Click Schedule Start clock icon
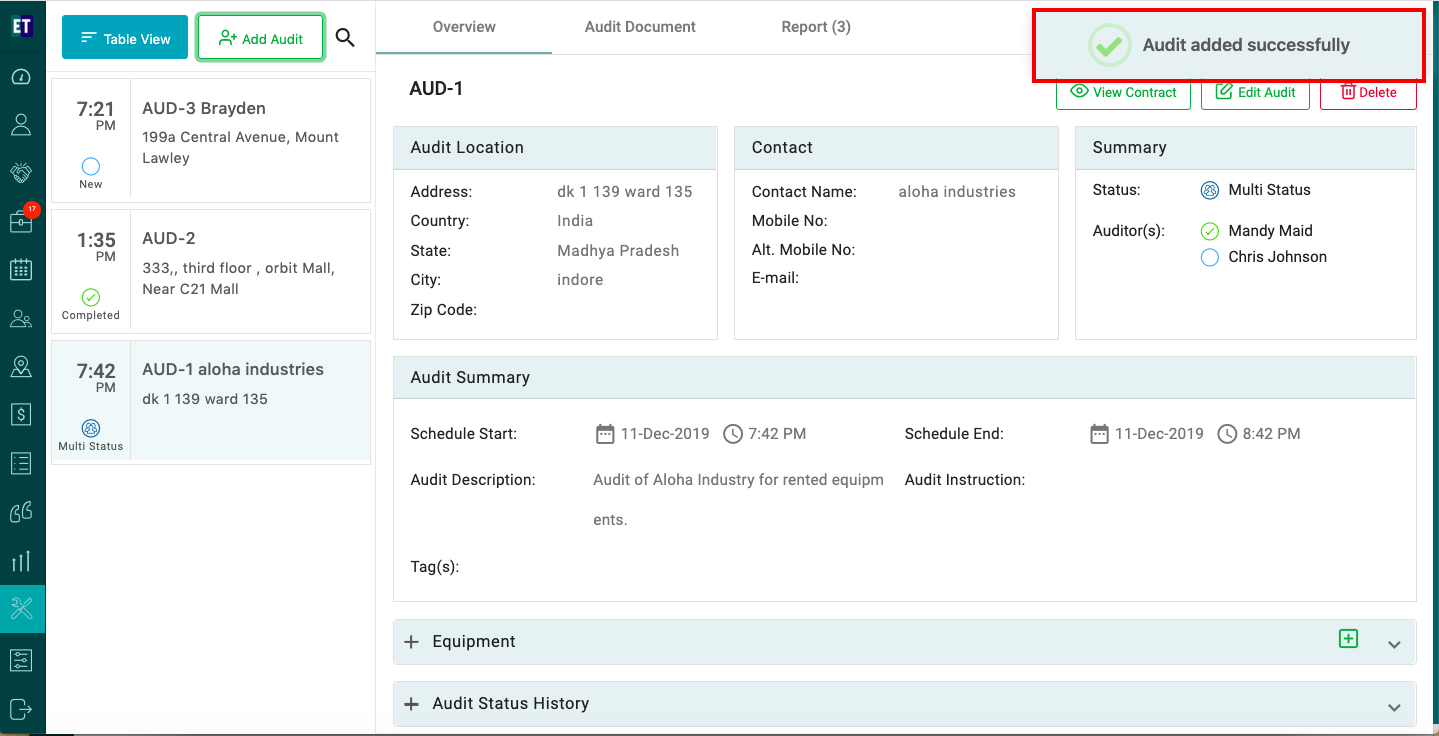 pos(733,434)
